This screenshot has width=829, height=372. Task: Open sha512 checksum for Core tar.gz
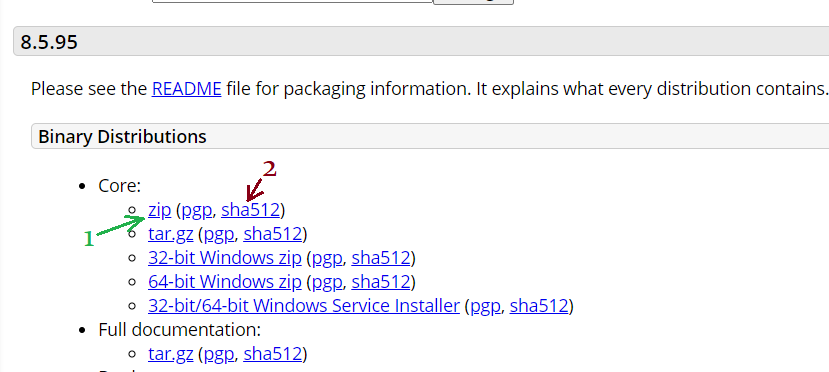[272, 234]
